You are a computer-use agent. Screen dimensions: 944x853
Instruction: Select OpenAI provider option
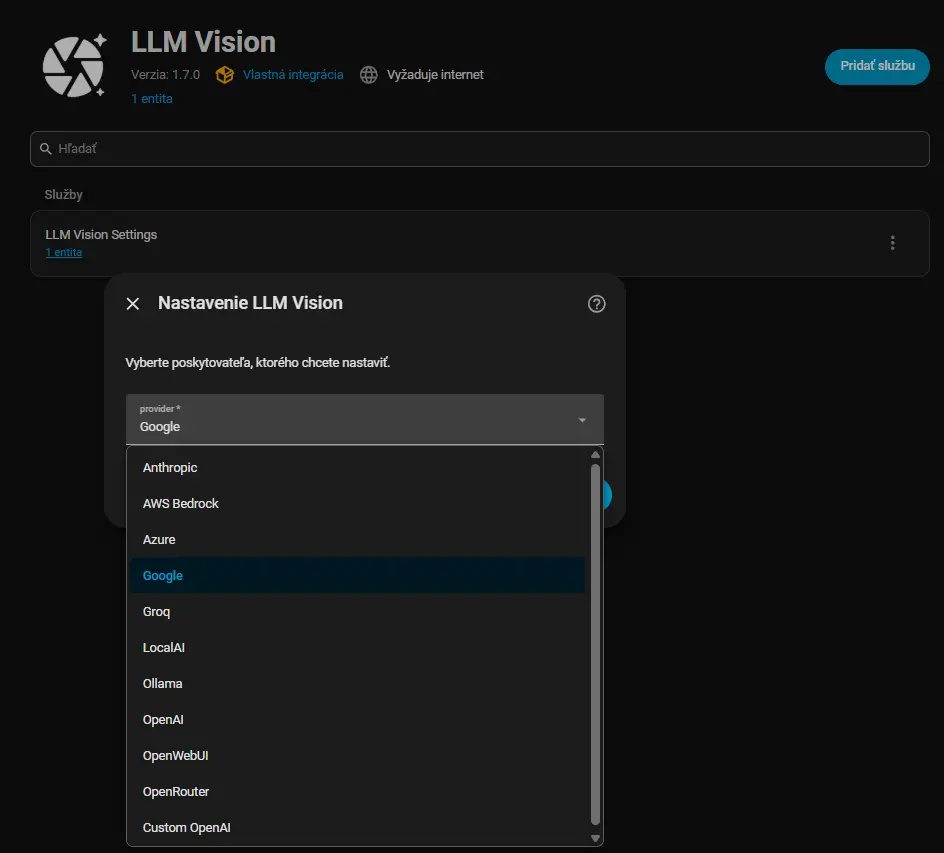click(x=358, y=720)
